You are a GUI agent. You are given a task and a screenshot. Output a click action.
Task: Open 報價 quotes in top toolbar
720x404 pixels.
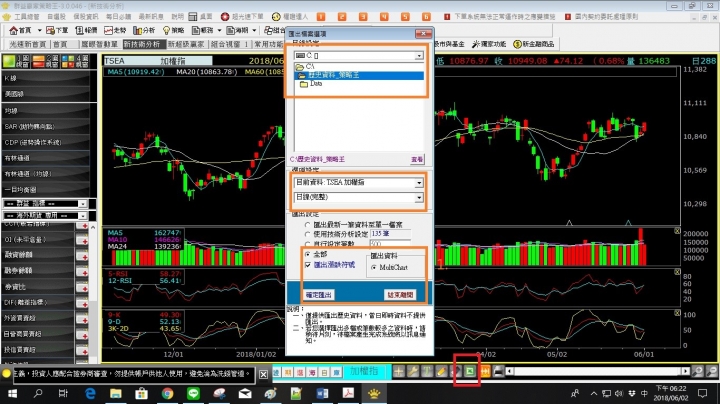click(x=86, y=30)
